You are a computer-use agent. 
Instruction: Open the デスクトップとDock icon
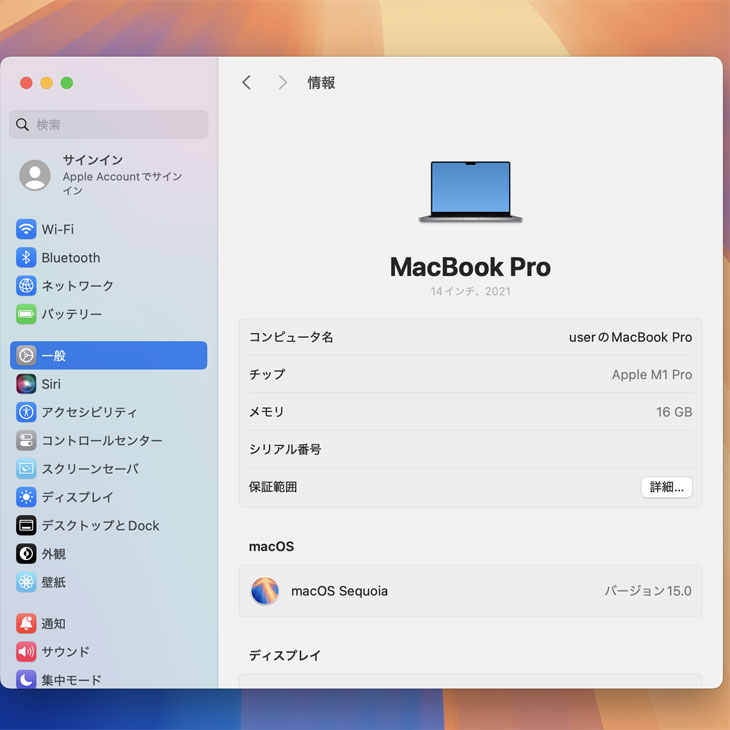pyautogui.click(x=26, y=525)
